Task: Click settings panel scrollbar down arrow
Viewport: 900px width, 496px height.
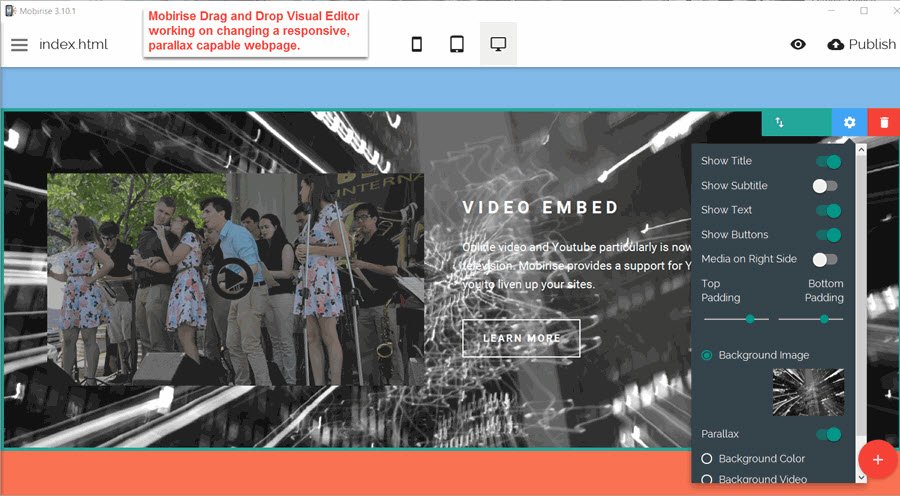Action: click(x=861, y=477)
